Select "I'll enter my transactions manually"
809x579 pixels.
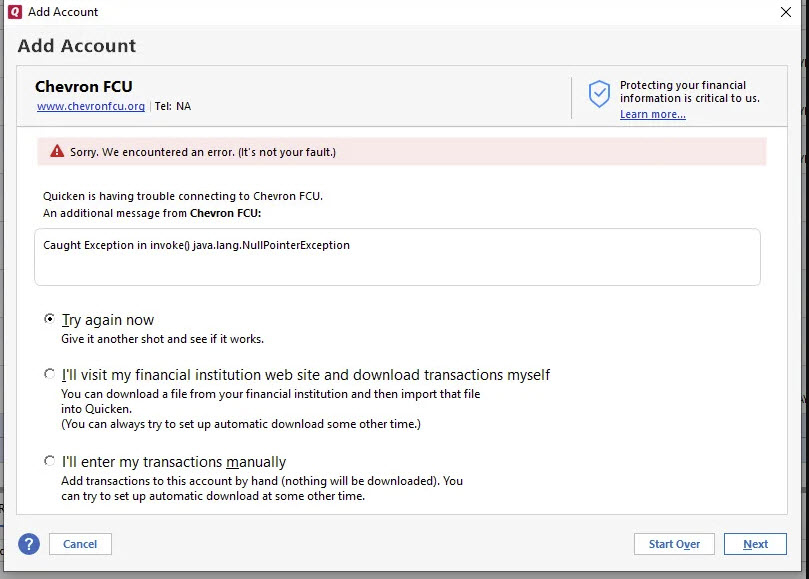pyautogui.click(x=49, y=460)
